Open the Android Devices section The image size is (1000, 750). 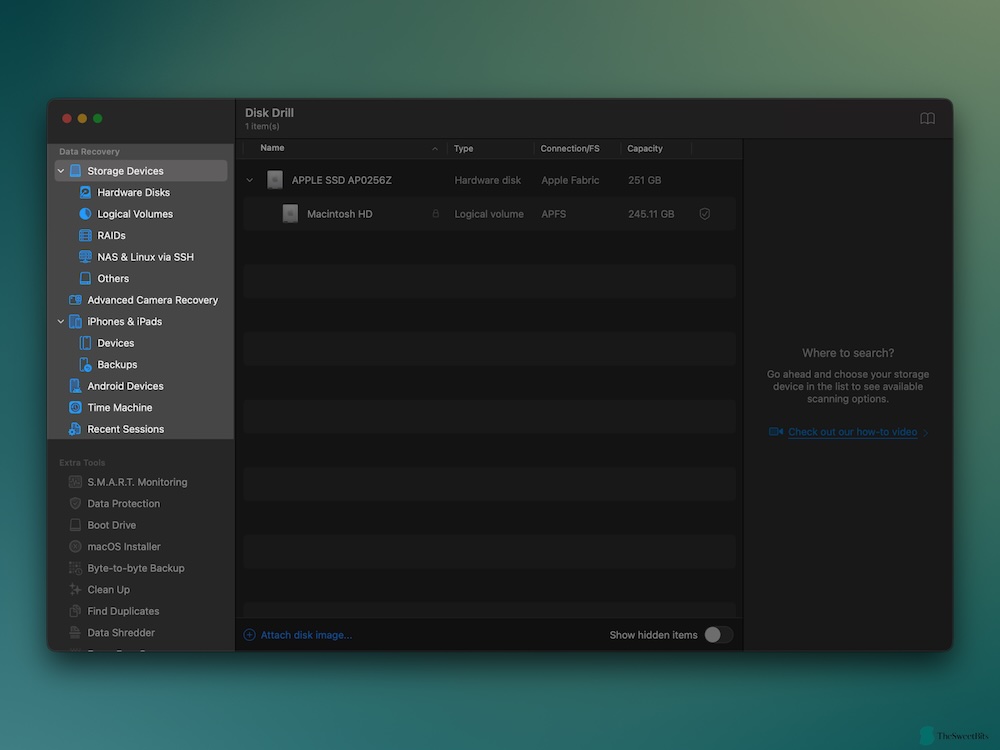(125, 386)
